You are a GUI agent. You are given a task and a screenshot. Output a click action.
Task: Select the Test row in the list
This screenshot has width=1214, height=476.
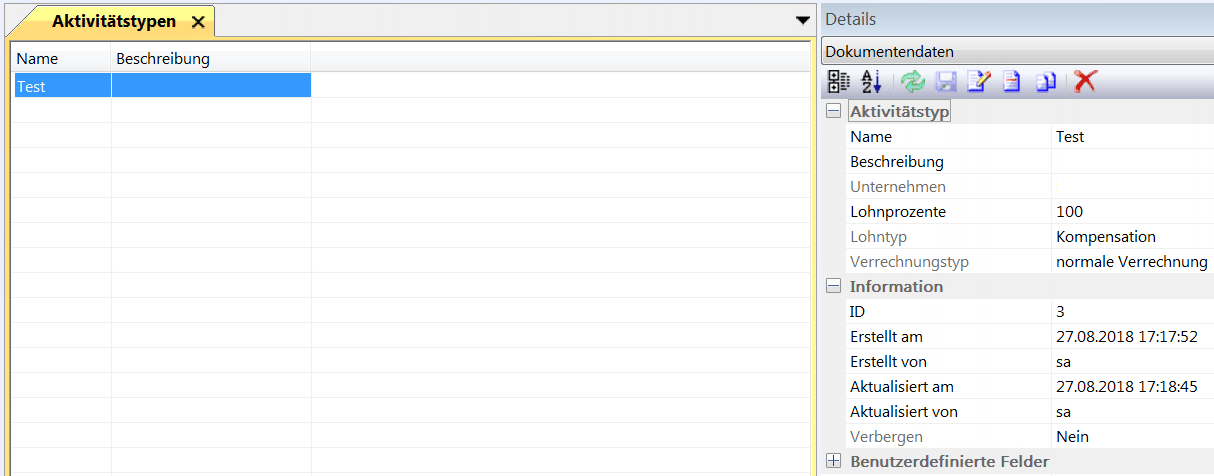pos(60,87)
